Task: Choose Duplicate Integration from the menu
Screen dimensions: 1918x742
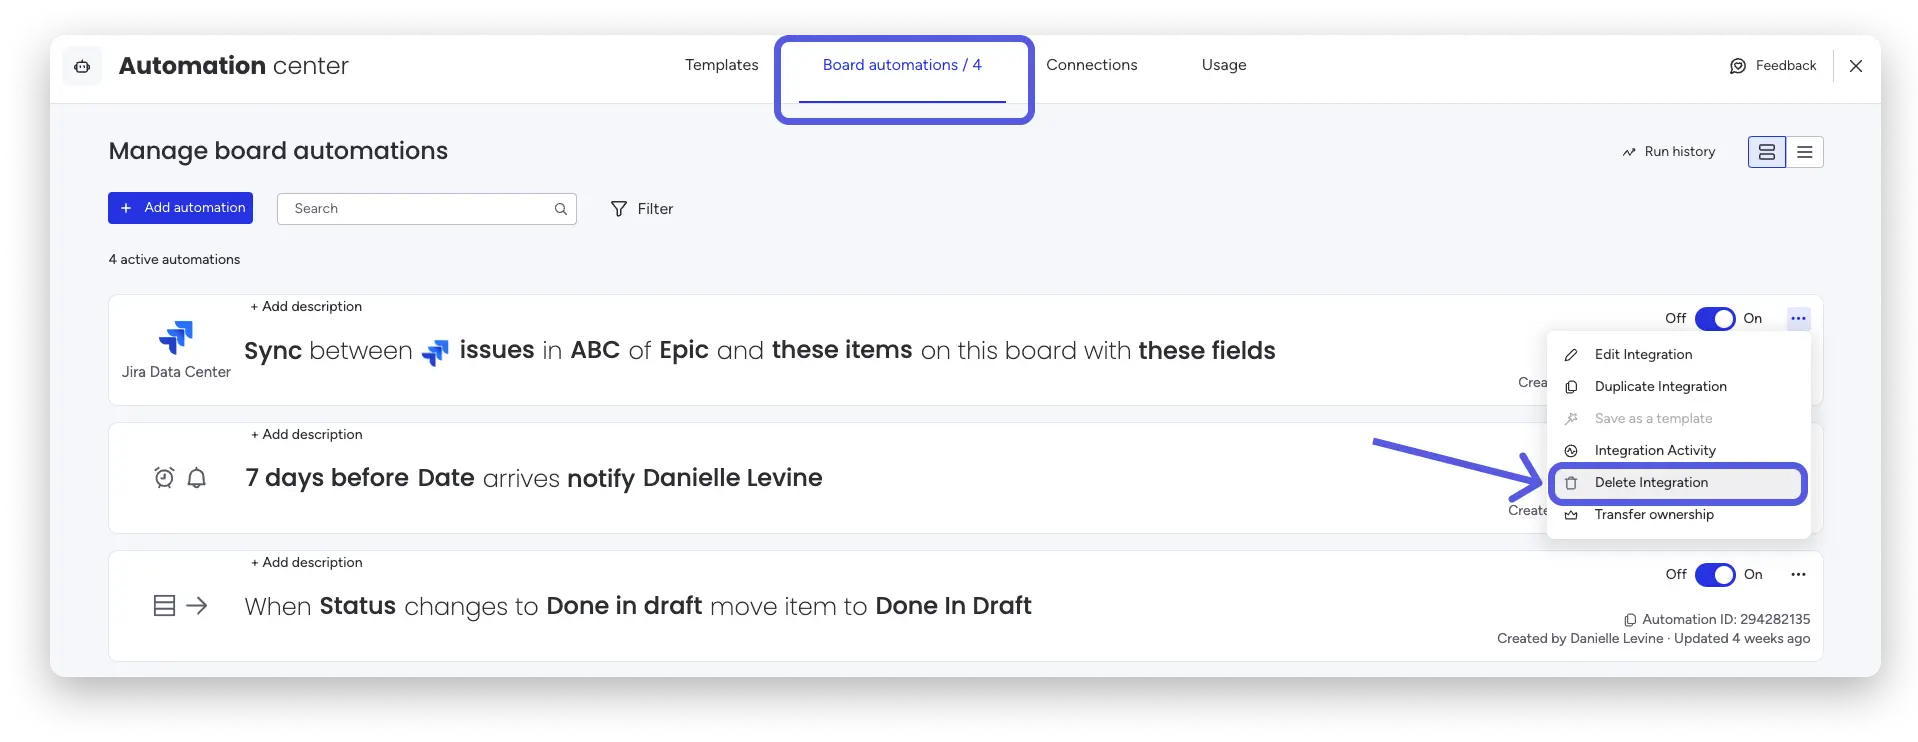Action: click(1679, 387)
